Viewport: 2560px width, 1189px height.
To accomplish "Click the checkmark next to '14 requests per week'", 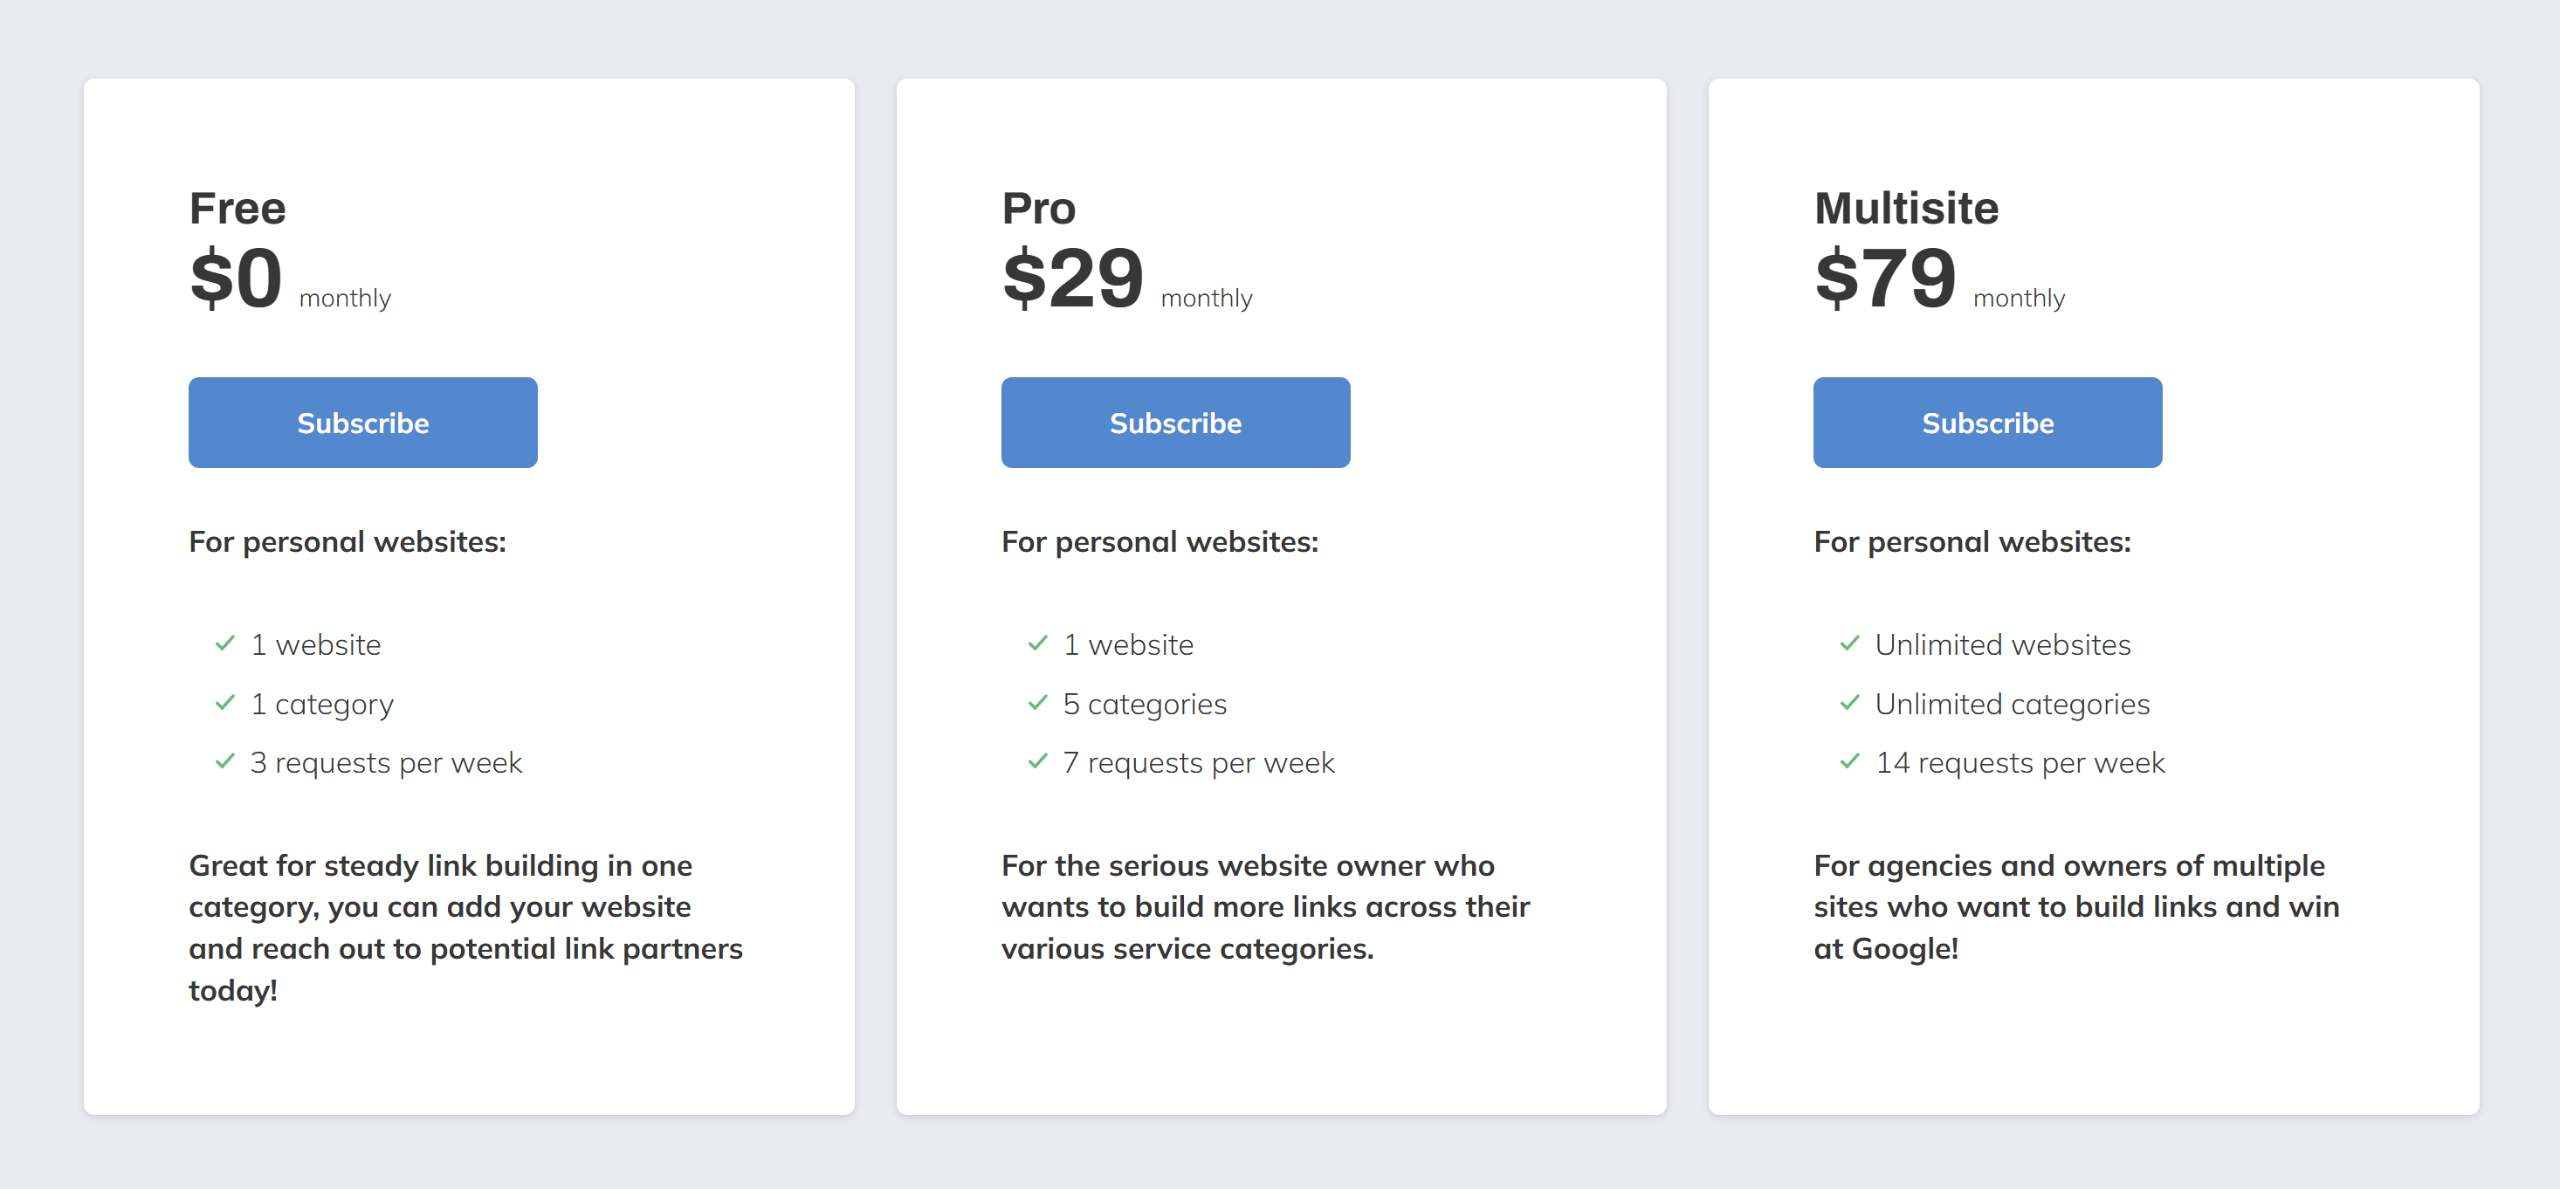I will point(1849,763).
